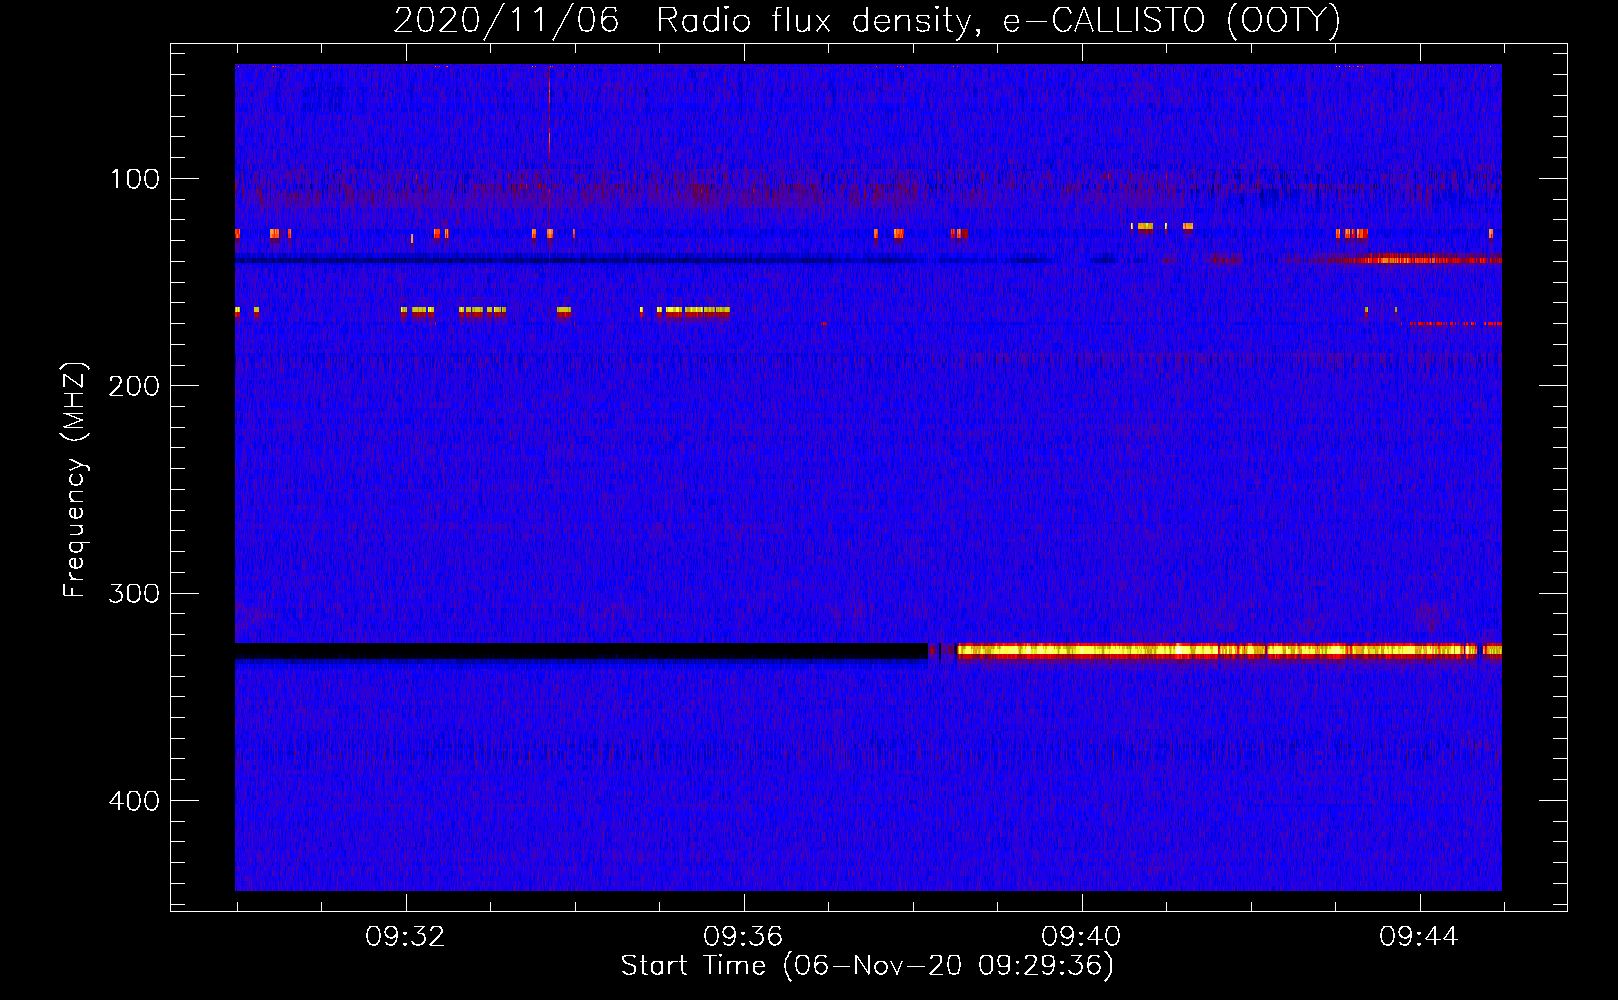
Task: Click the 'Start Time (06-Nov-20 09:29:36)' label
Action: (x=867, y=966)
